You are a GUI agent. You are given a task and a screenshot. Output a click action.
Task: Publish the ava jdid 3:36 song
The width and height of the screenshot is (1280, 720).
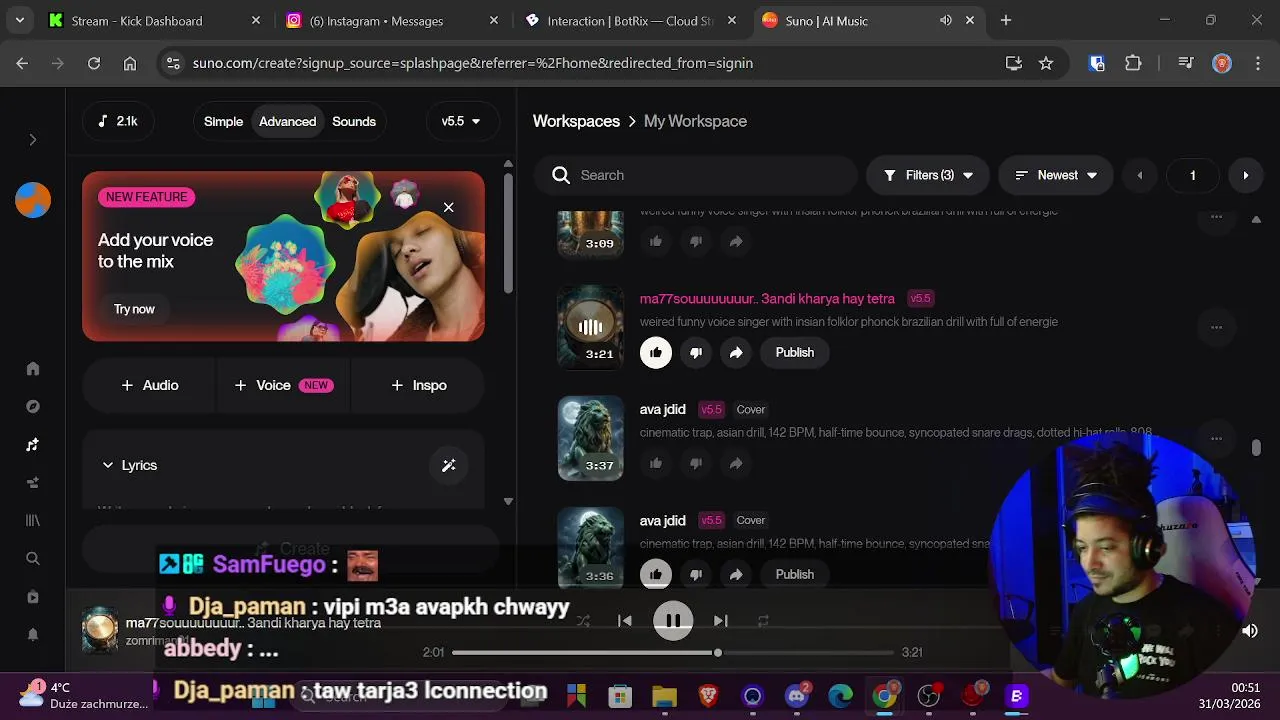[x=795, y=574]
